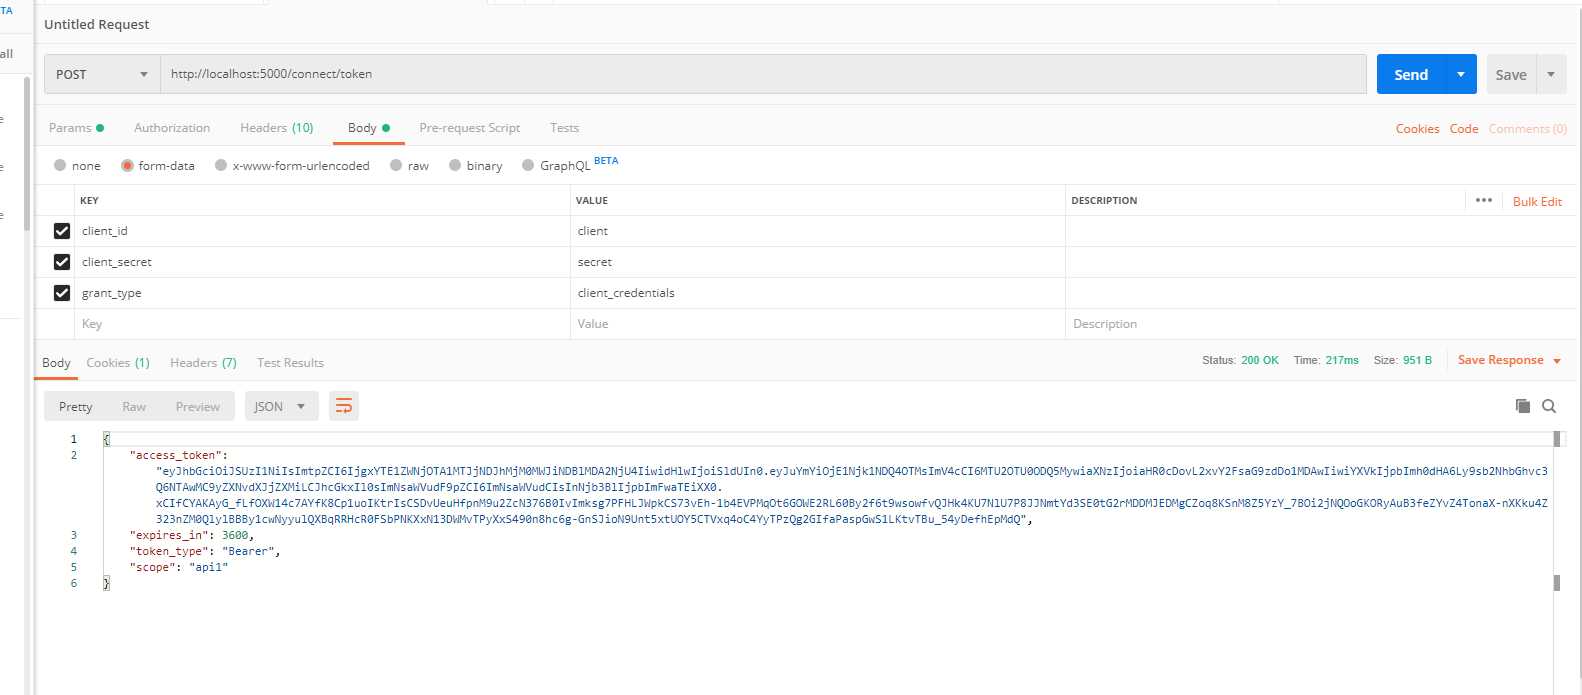Open the request Params tab

coord(76,128)
